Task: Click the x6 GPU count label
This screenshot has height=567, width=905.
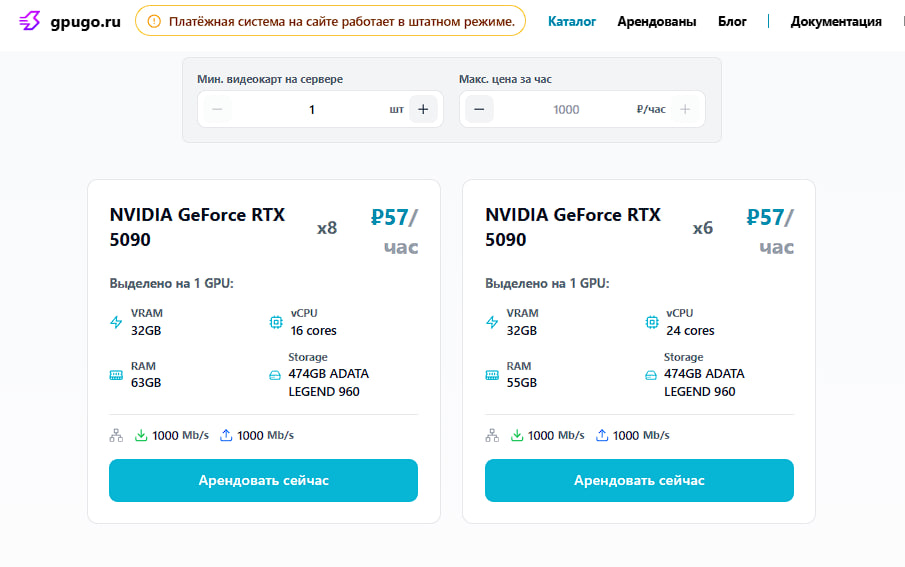Action: tap(702, 228)
